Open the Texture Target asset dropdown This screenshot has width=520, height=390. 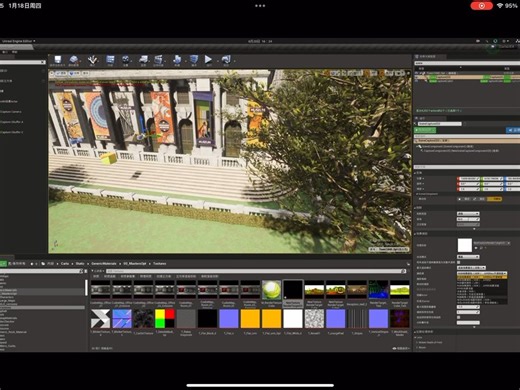[492, 243]
